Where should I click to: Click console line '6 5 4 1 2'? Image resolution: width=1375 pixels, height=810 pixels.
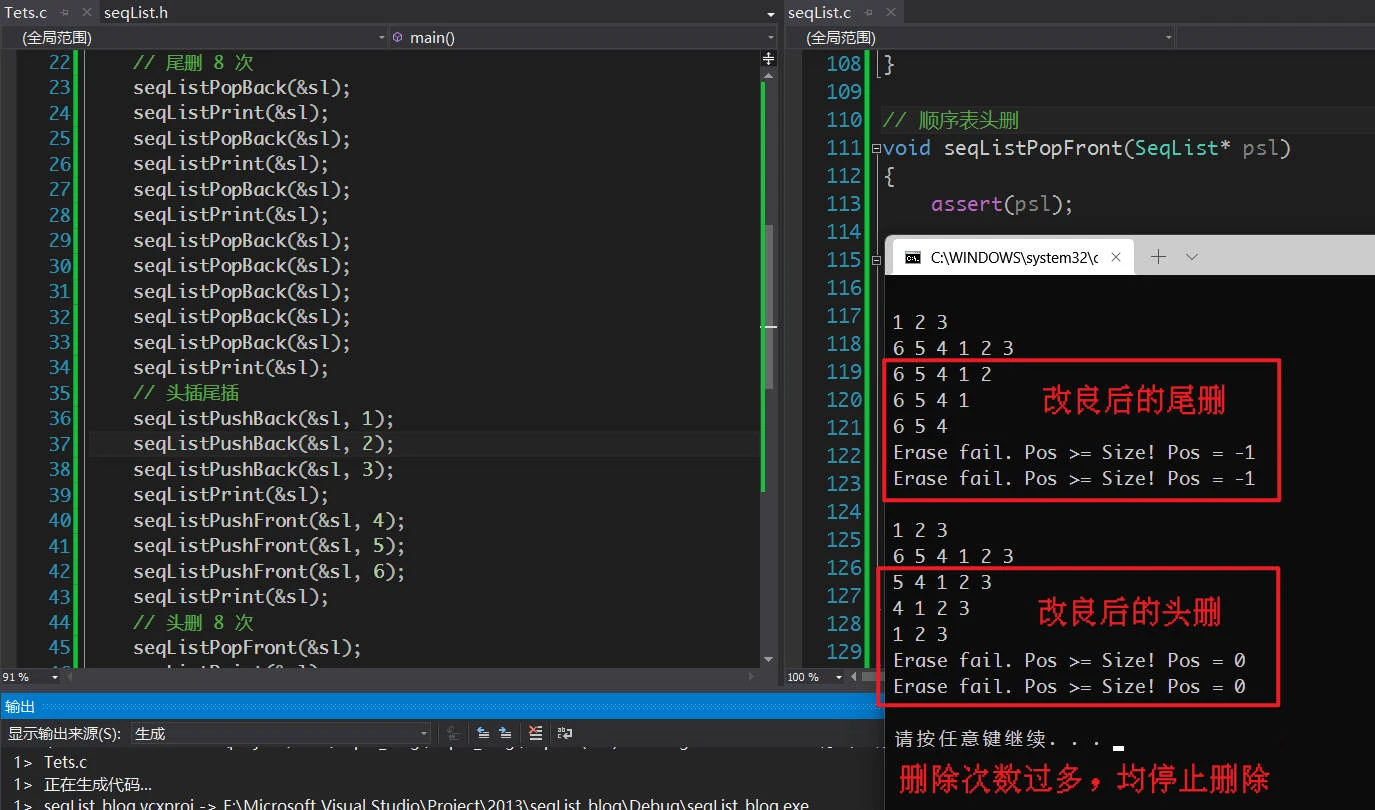pos(942,374)
